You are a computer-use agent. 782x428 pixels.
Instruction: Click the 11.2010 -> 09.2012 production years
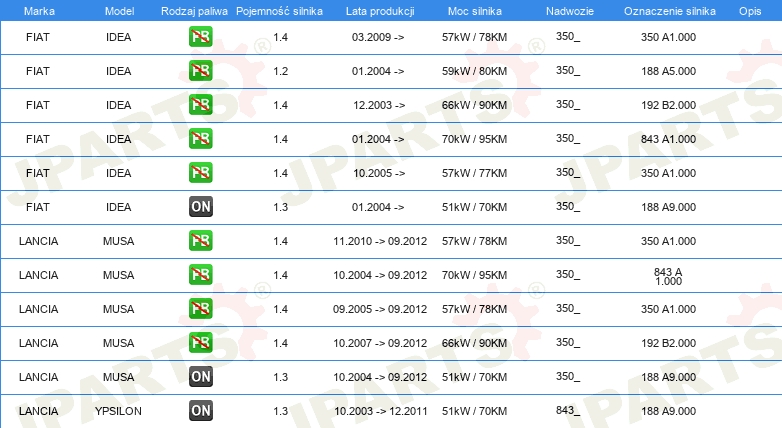[380, 241]
